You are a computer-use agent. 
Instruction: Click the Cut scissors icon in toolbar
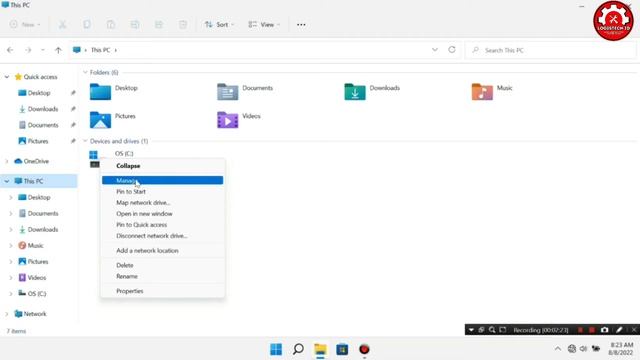tap(62, 24)
